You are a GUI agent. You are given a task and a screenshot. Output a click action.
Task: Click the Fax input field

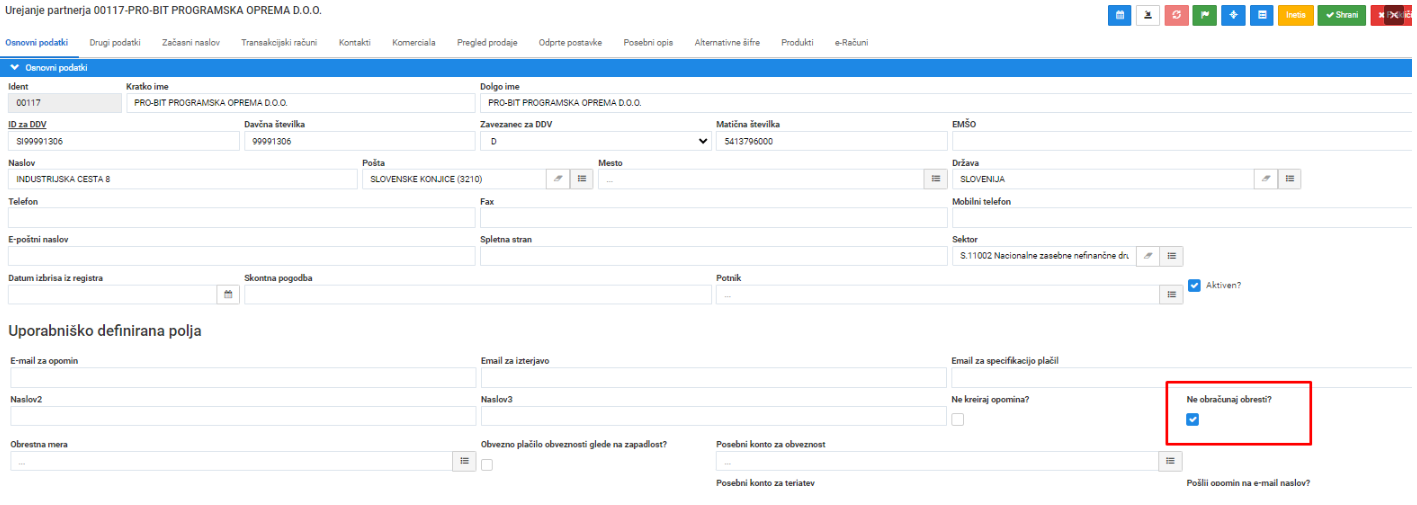point(714,217)
